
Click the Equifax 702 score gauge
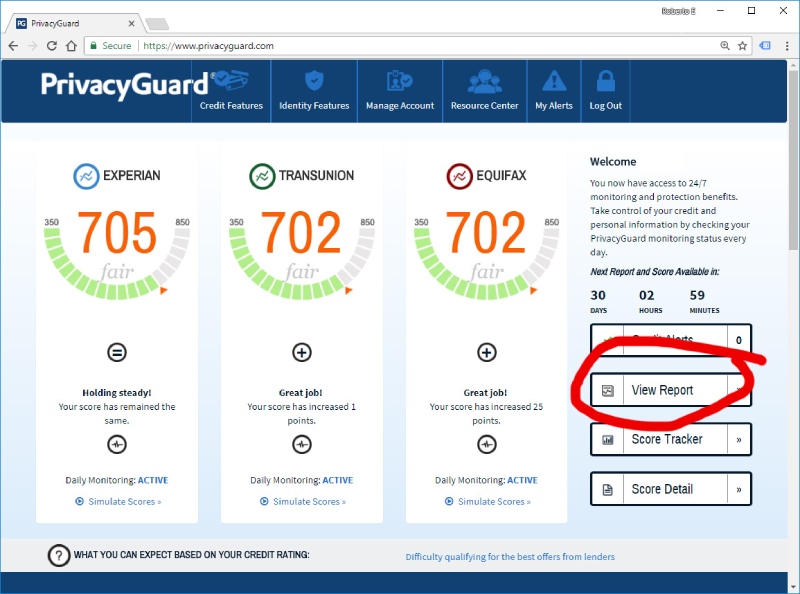coord(486,254)
